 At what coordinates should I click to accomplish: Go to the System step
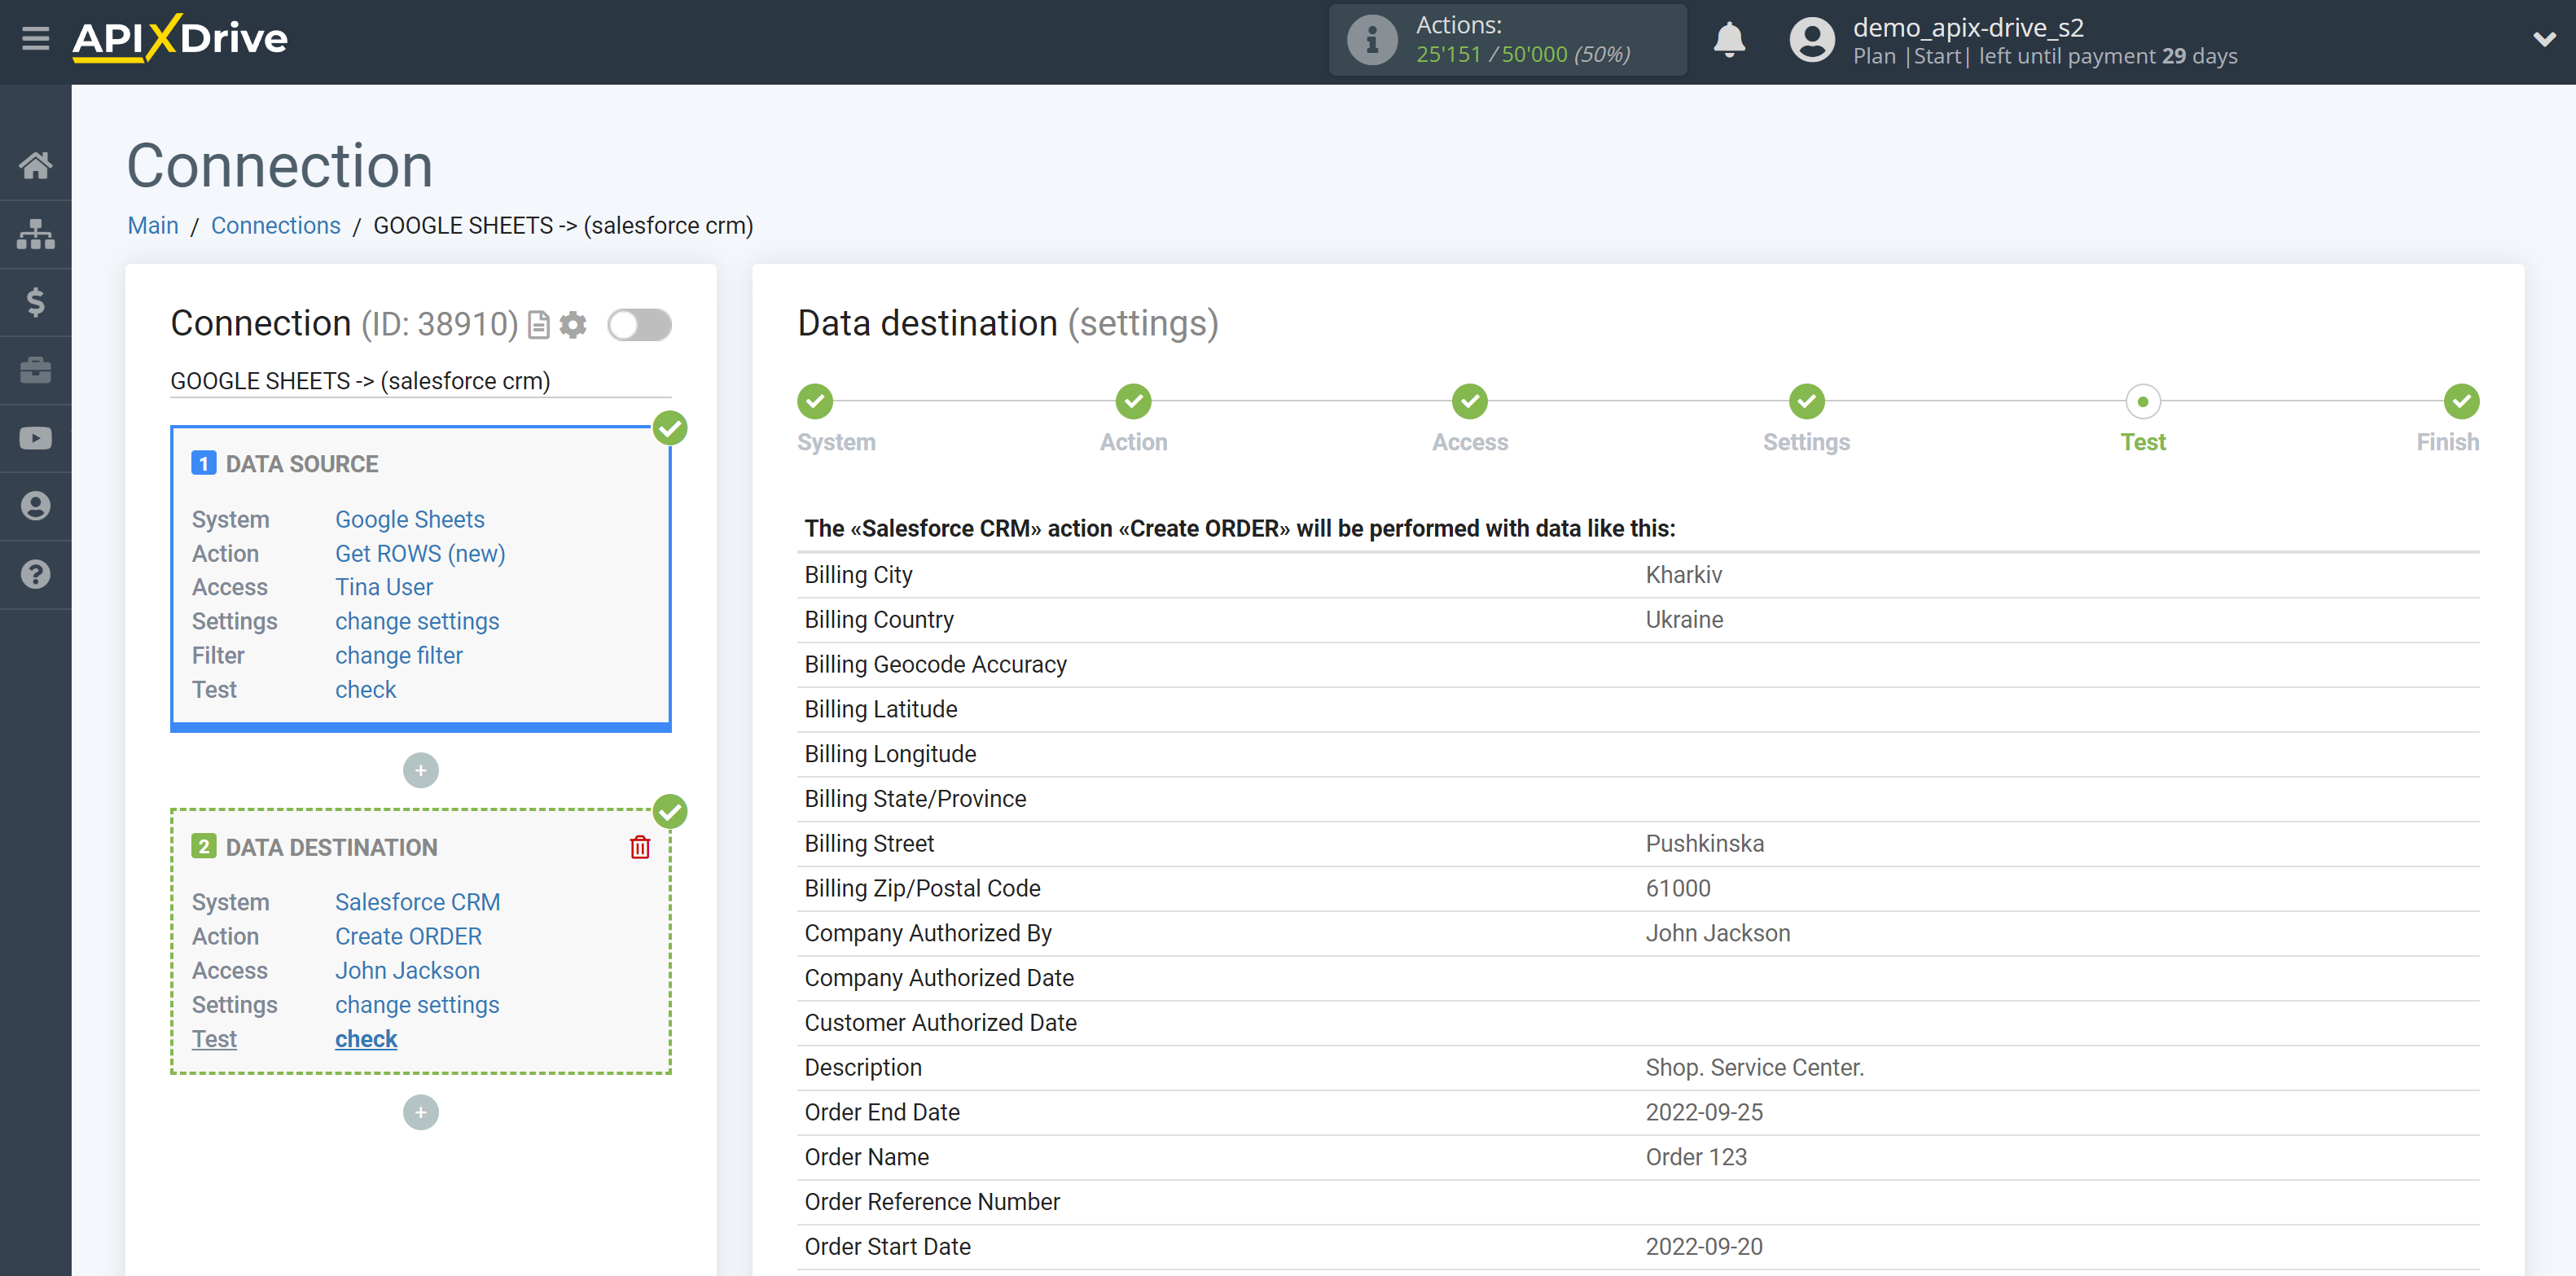point(815,402)
